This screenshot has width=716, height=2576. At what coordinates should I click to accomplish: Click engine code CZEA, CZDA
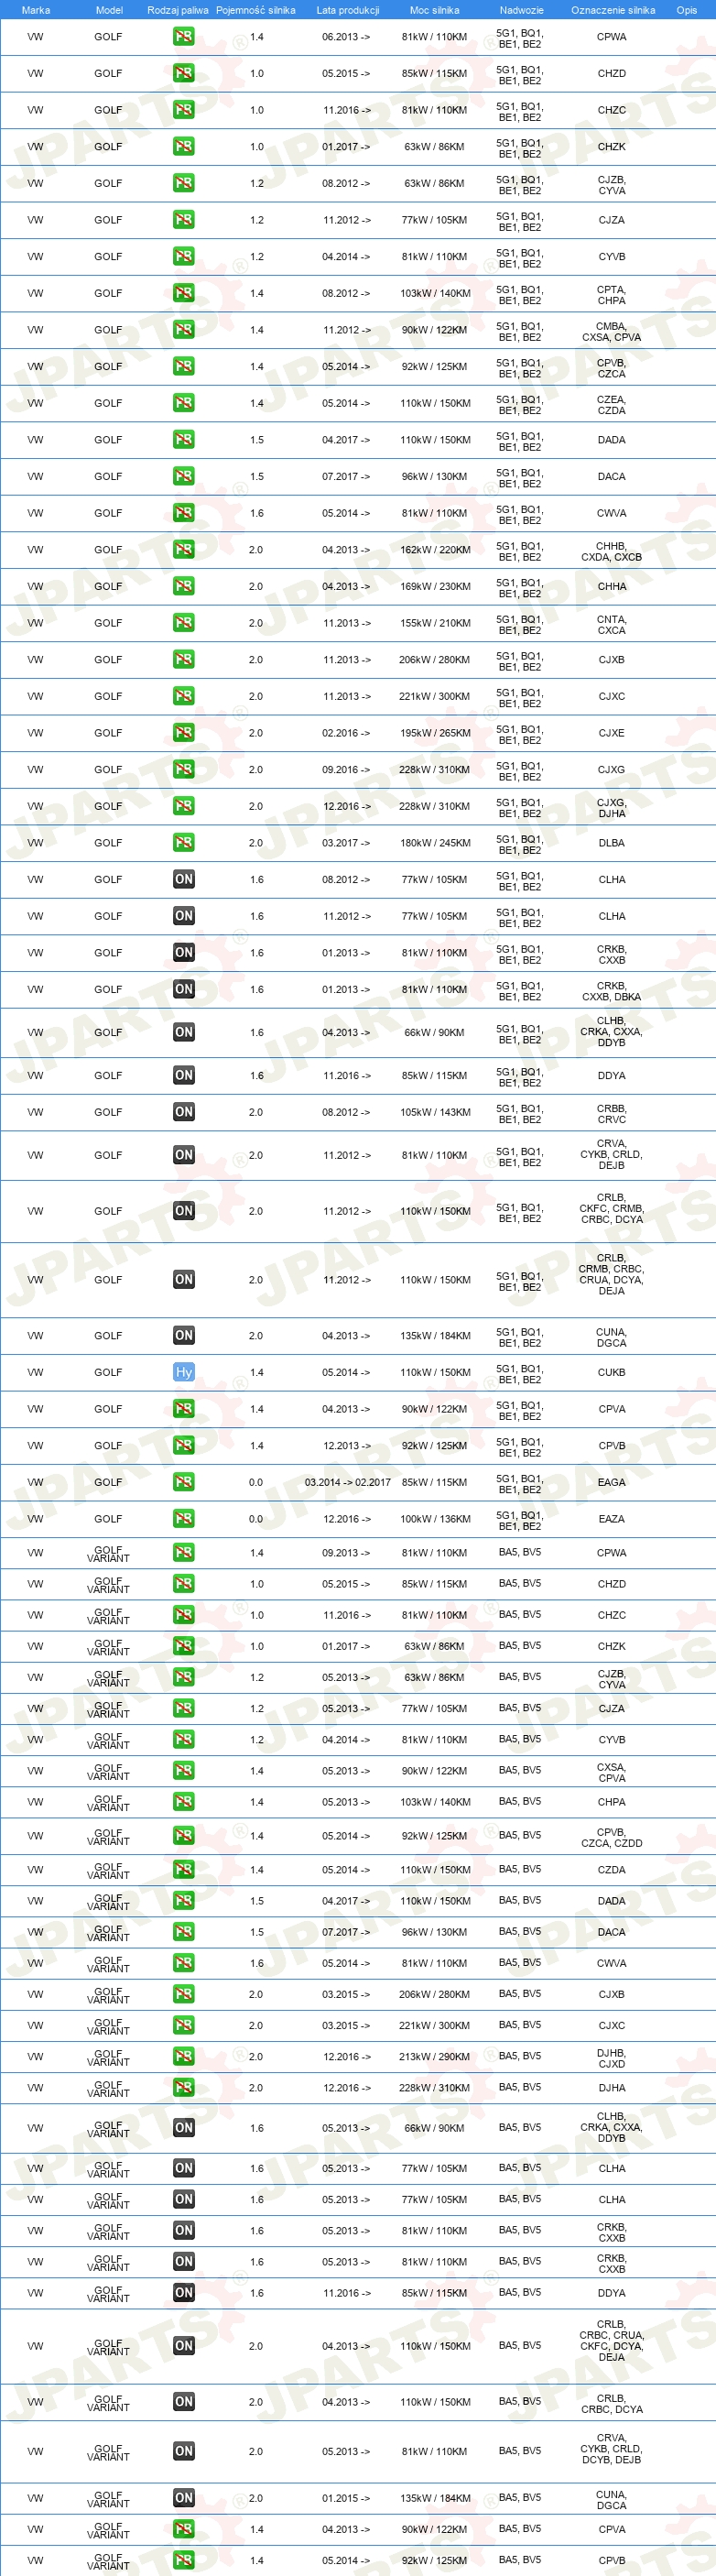(612, 405)
